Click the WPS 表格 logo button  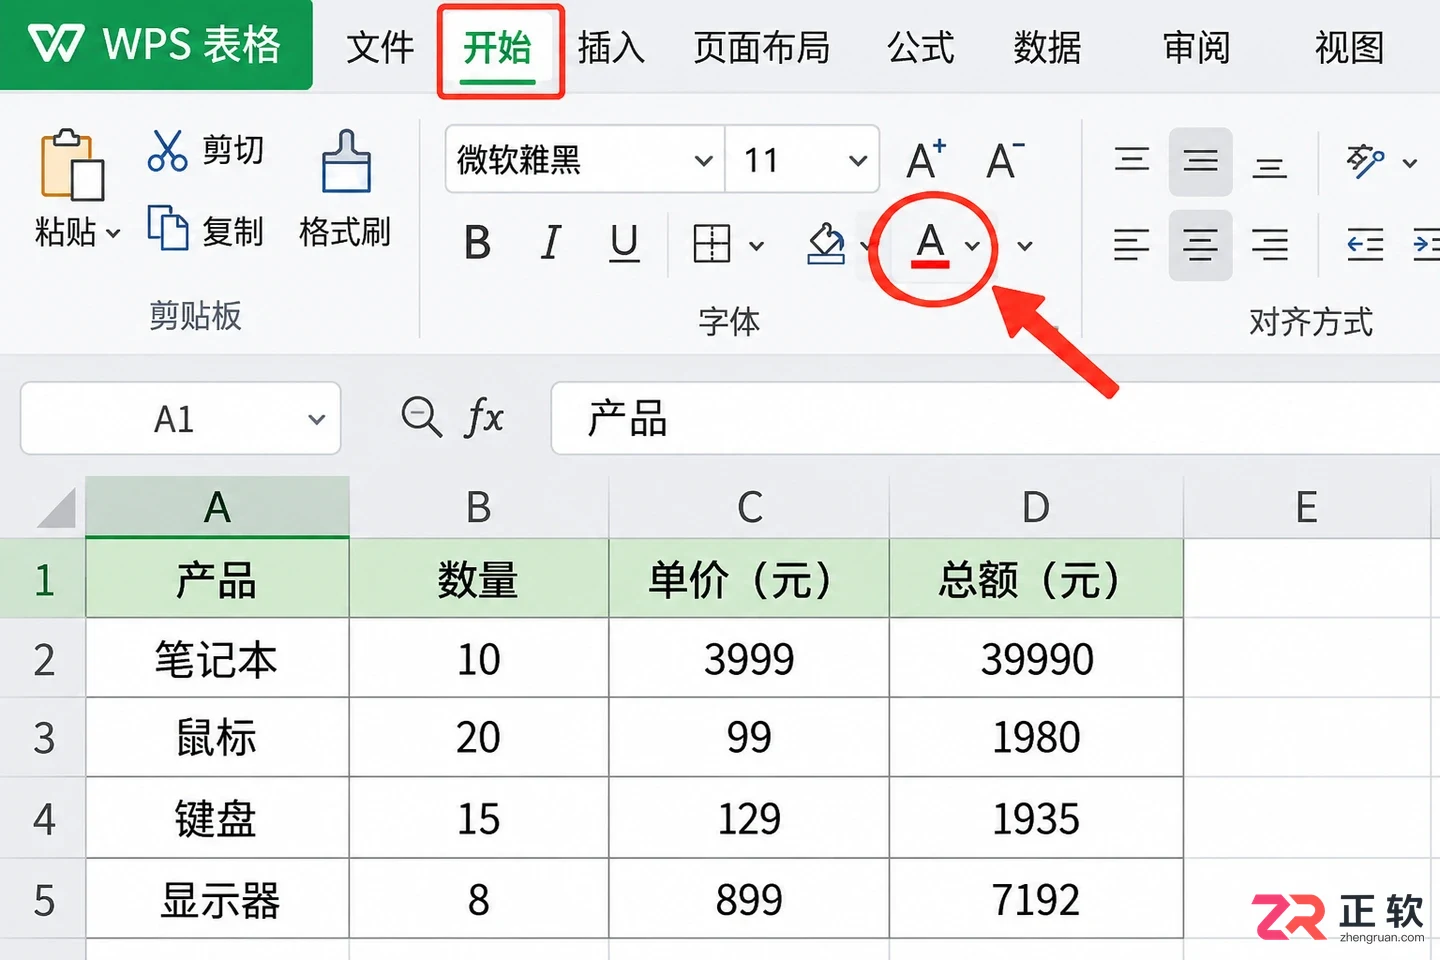(156, 45)
